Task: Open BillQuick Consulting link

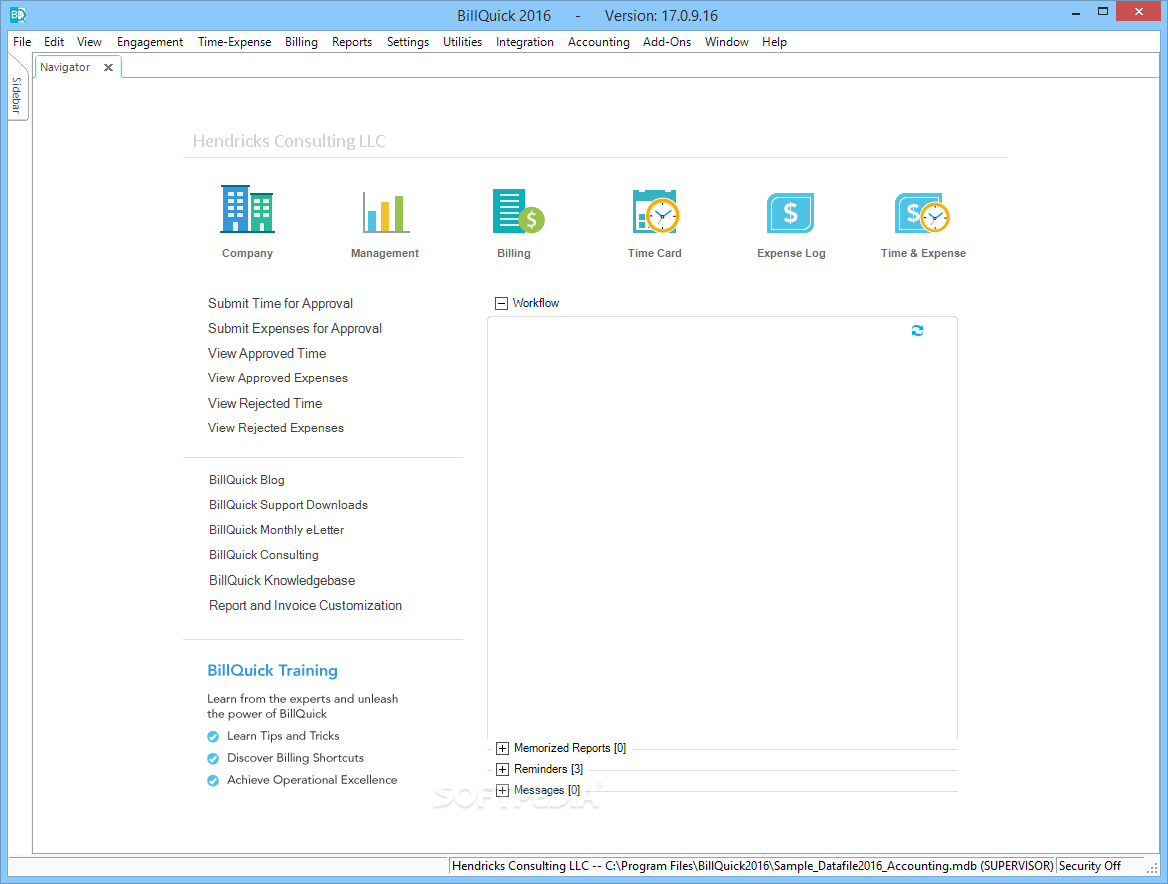Action: click(x=264, y=555)
